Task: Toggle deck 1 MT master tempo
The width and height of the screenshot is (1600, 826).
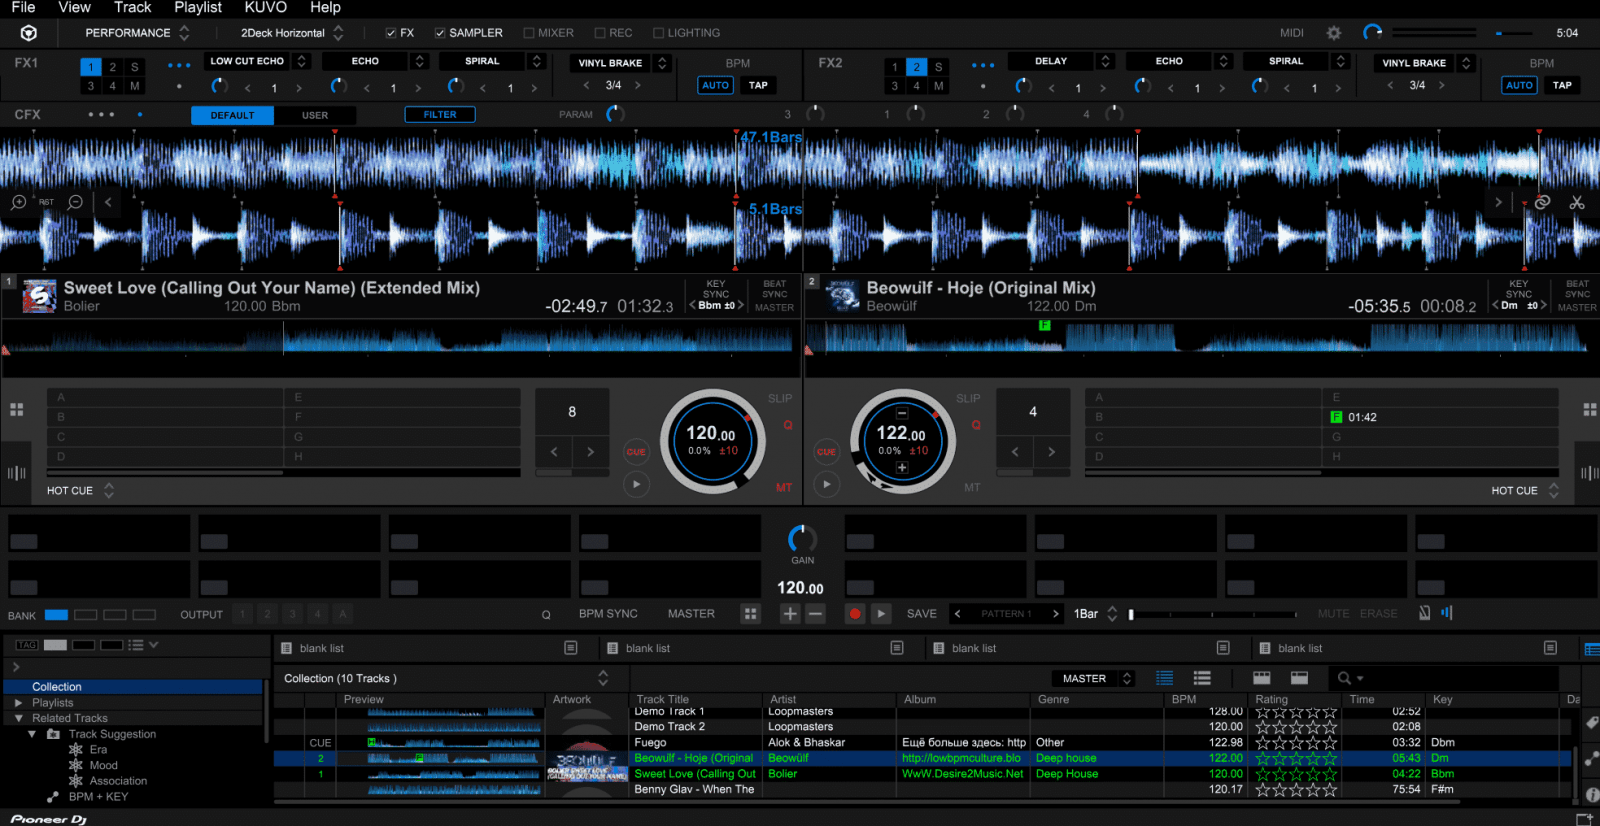Action: click(783, 487)
